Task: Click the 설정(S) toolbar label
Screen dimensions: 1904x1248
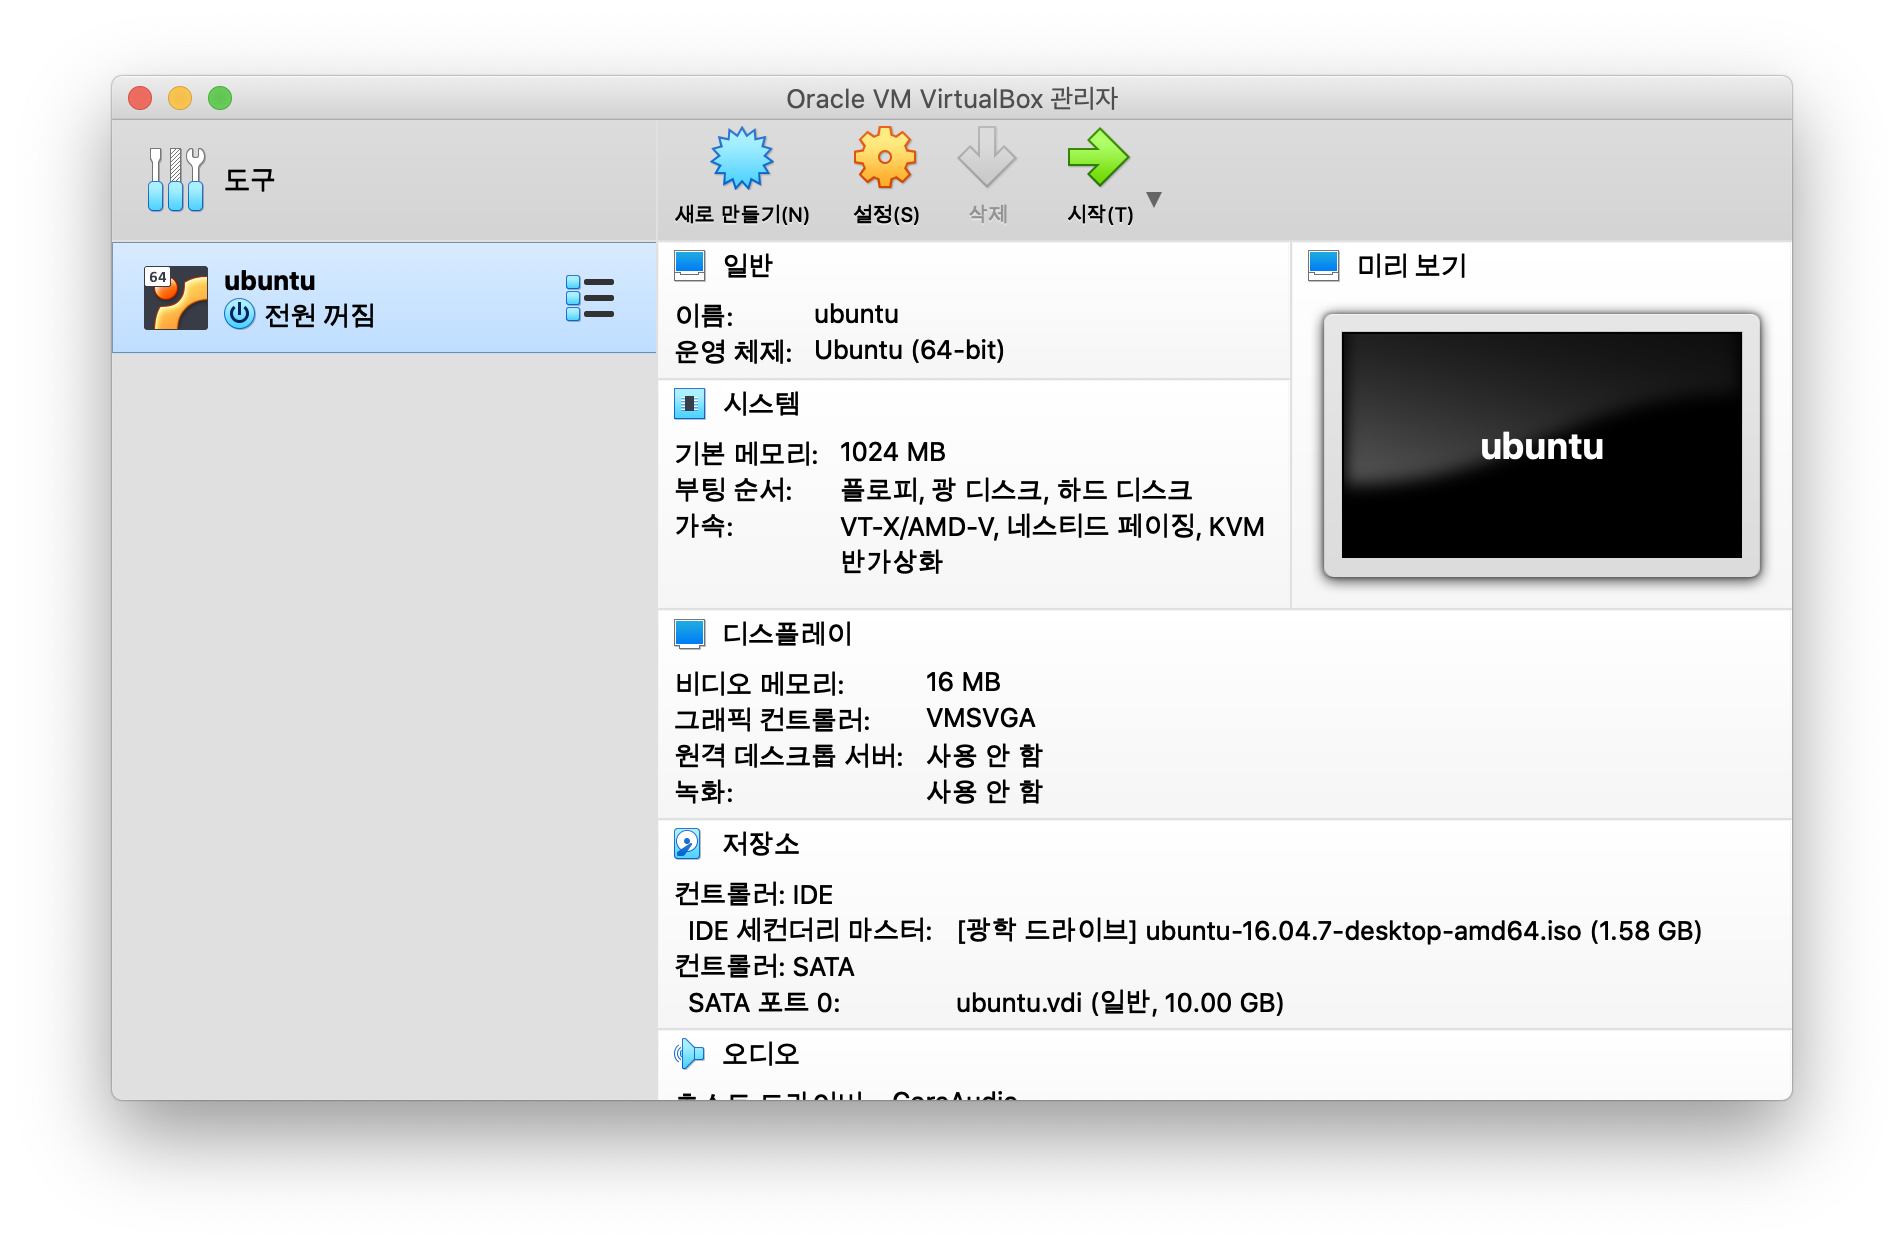Action: coord(885,214)
